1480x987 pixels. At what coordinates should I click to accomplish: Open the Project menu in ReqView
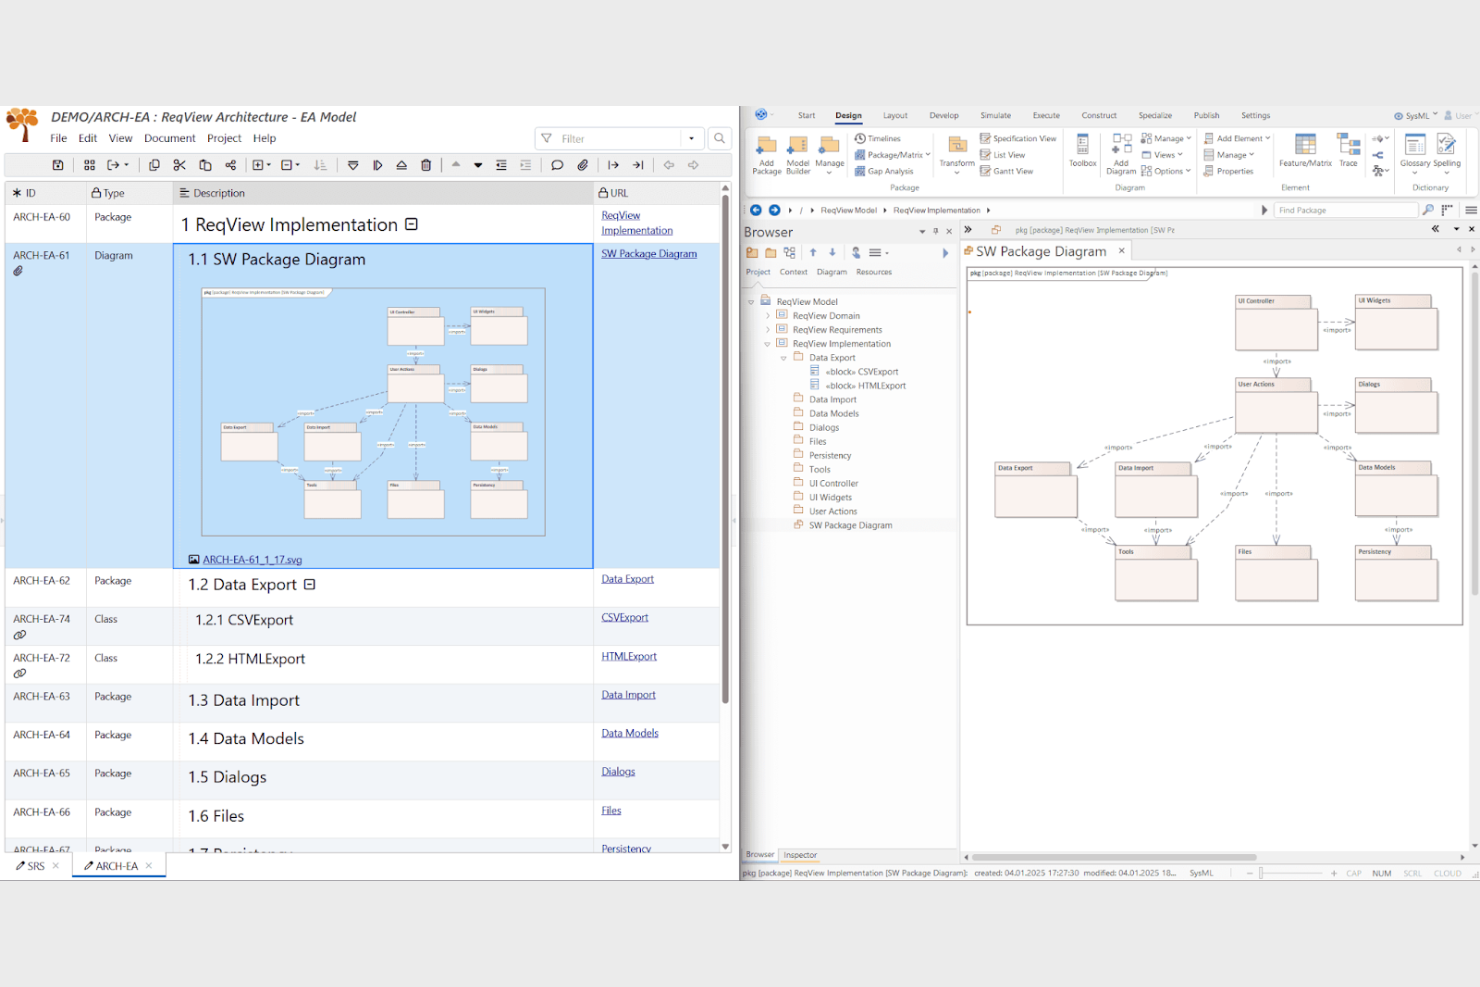coord(224,138)
